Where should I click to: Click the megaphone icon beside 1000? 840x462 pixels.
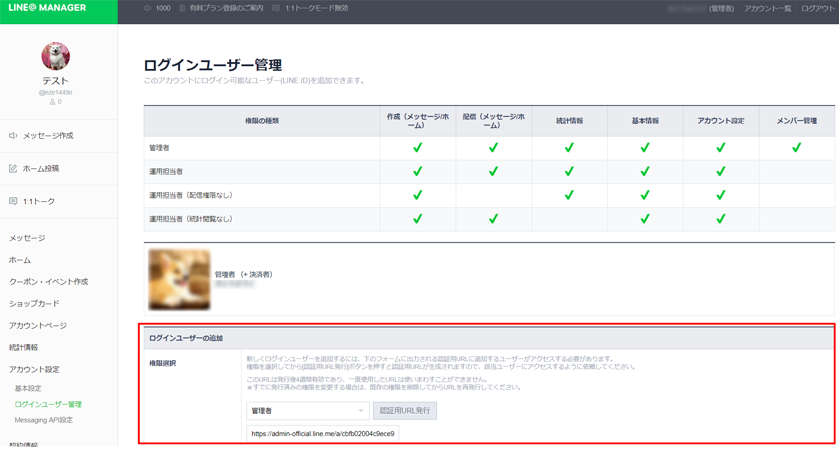pyautogui.click(x=148, y=9)
